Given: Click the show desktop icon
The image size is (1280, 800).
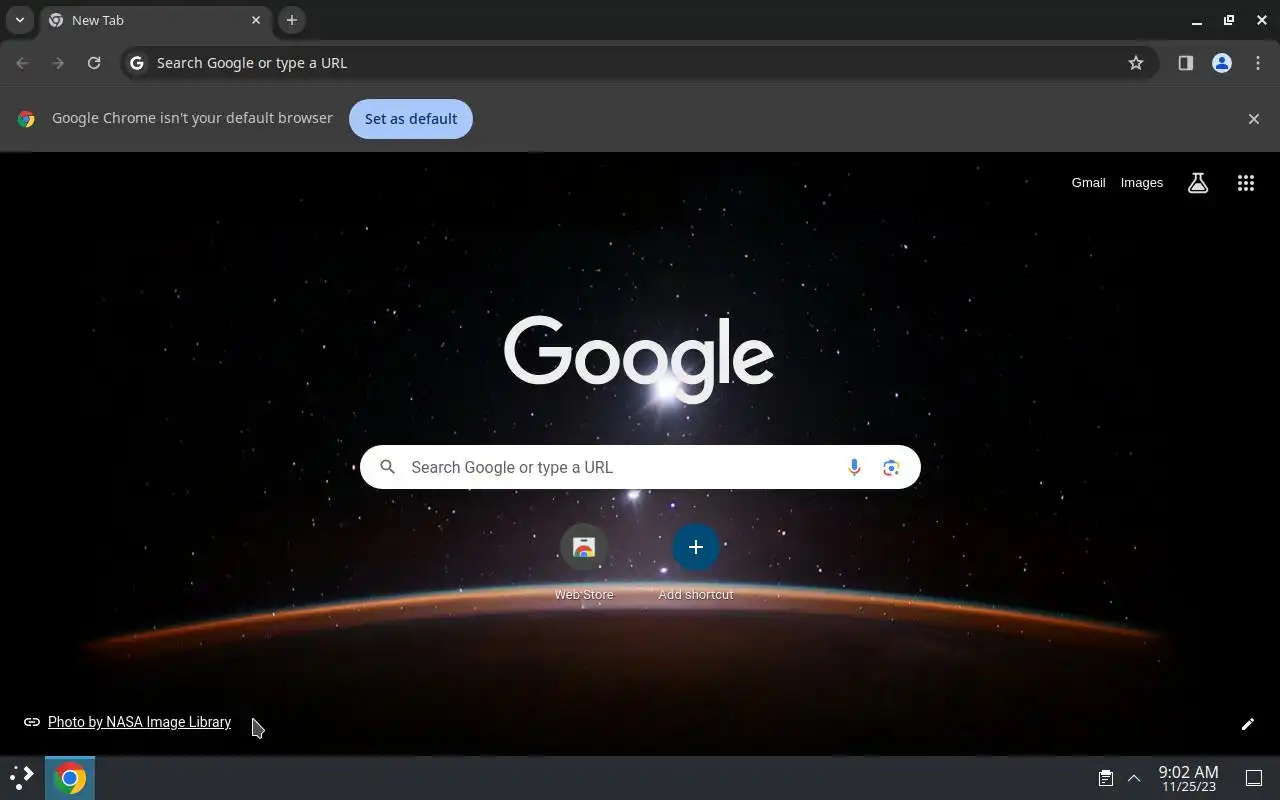Looking at the screenshot, I should 1254,778.
